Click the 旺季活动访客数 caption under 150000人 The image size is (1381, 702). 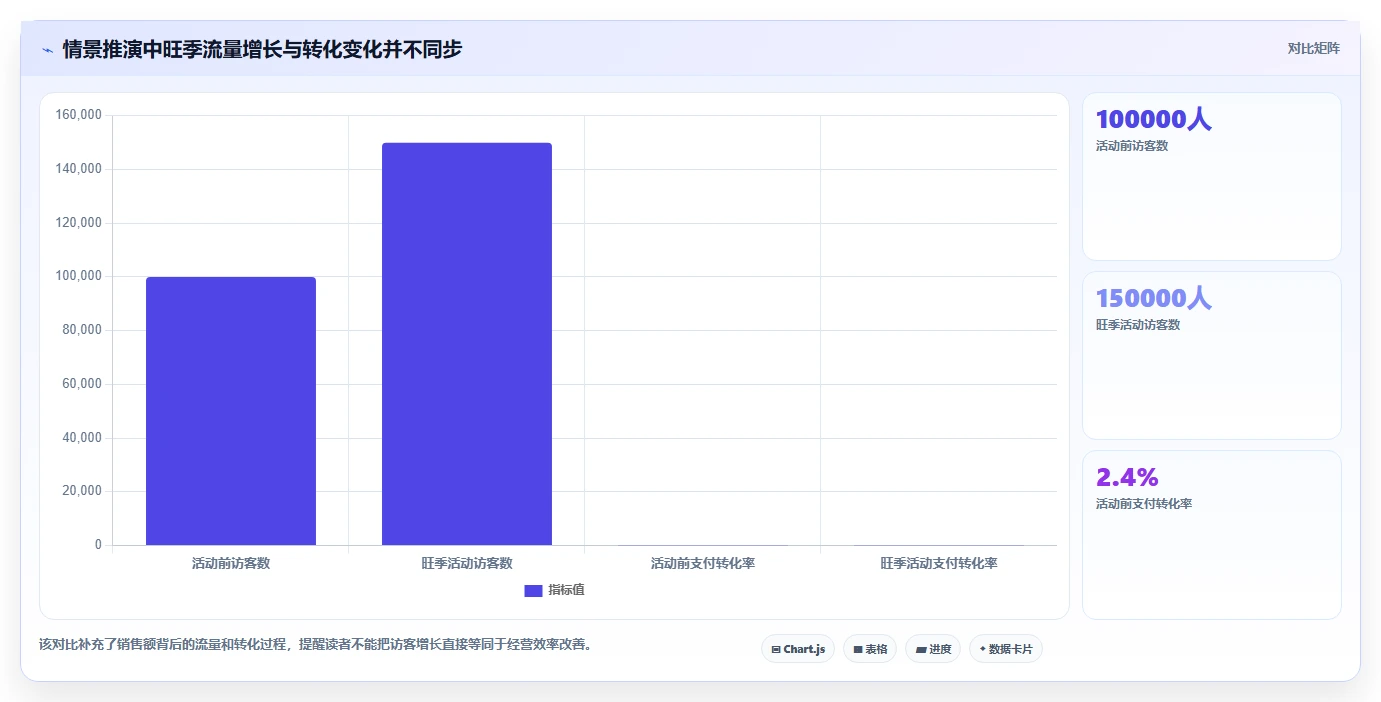coord(1138,325)
